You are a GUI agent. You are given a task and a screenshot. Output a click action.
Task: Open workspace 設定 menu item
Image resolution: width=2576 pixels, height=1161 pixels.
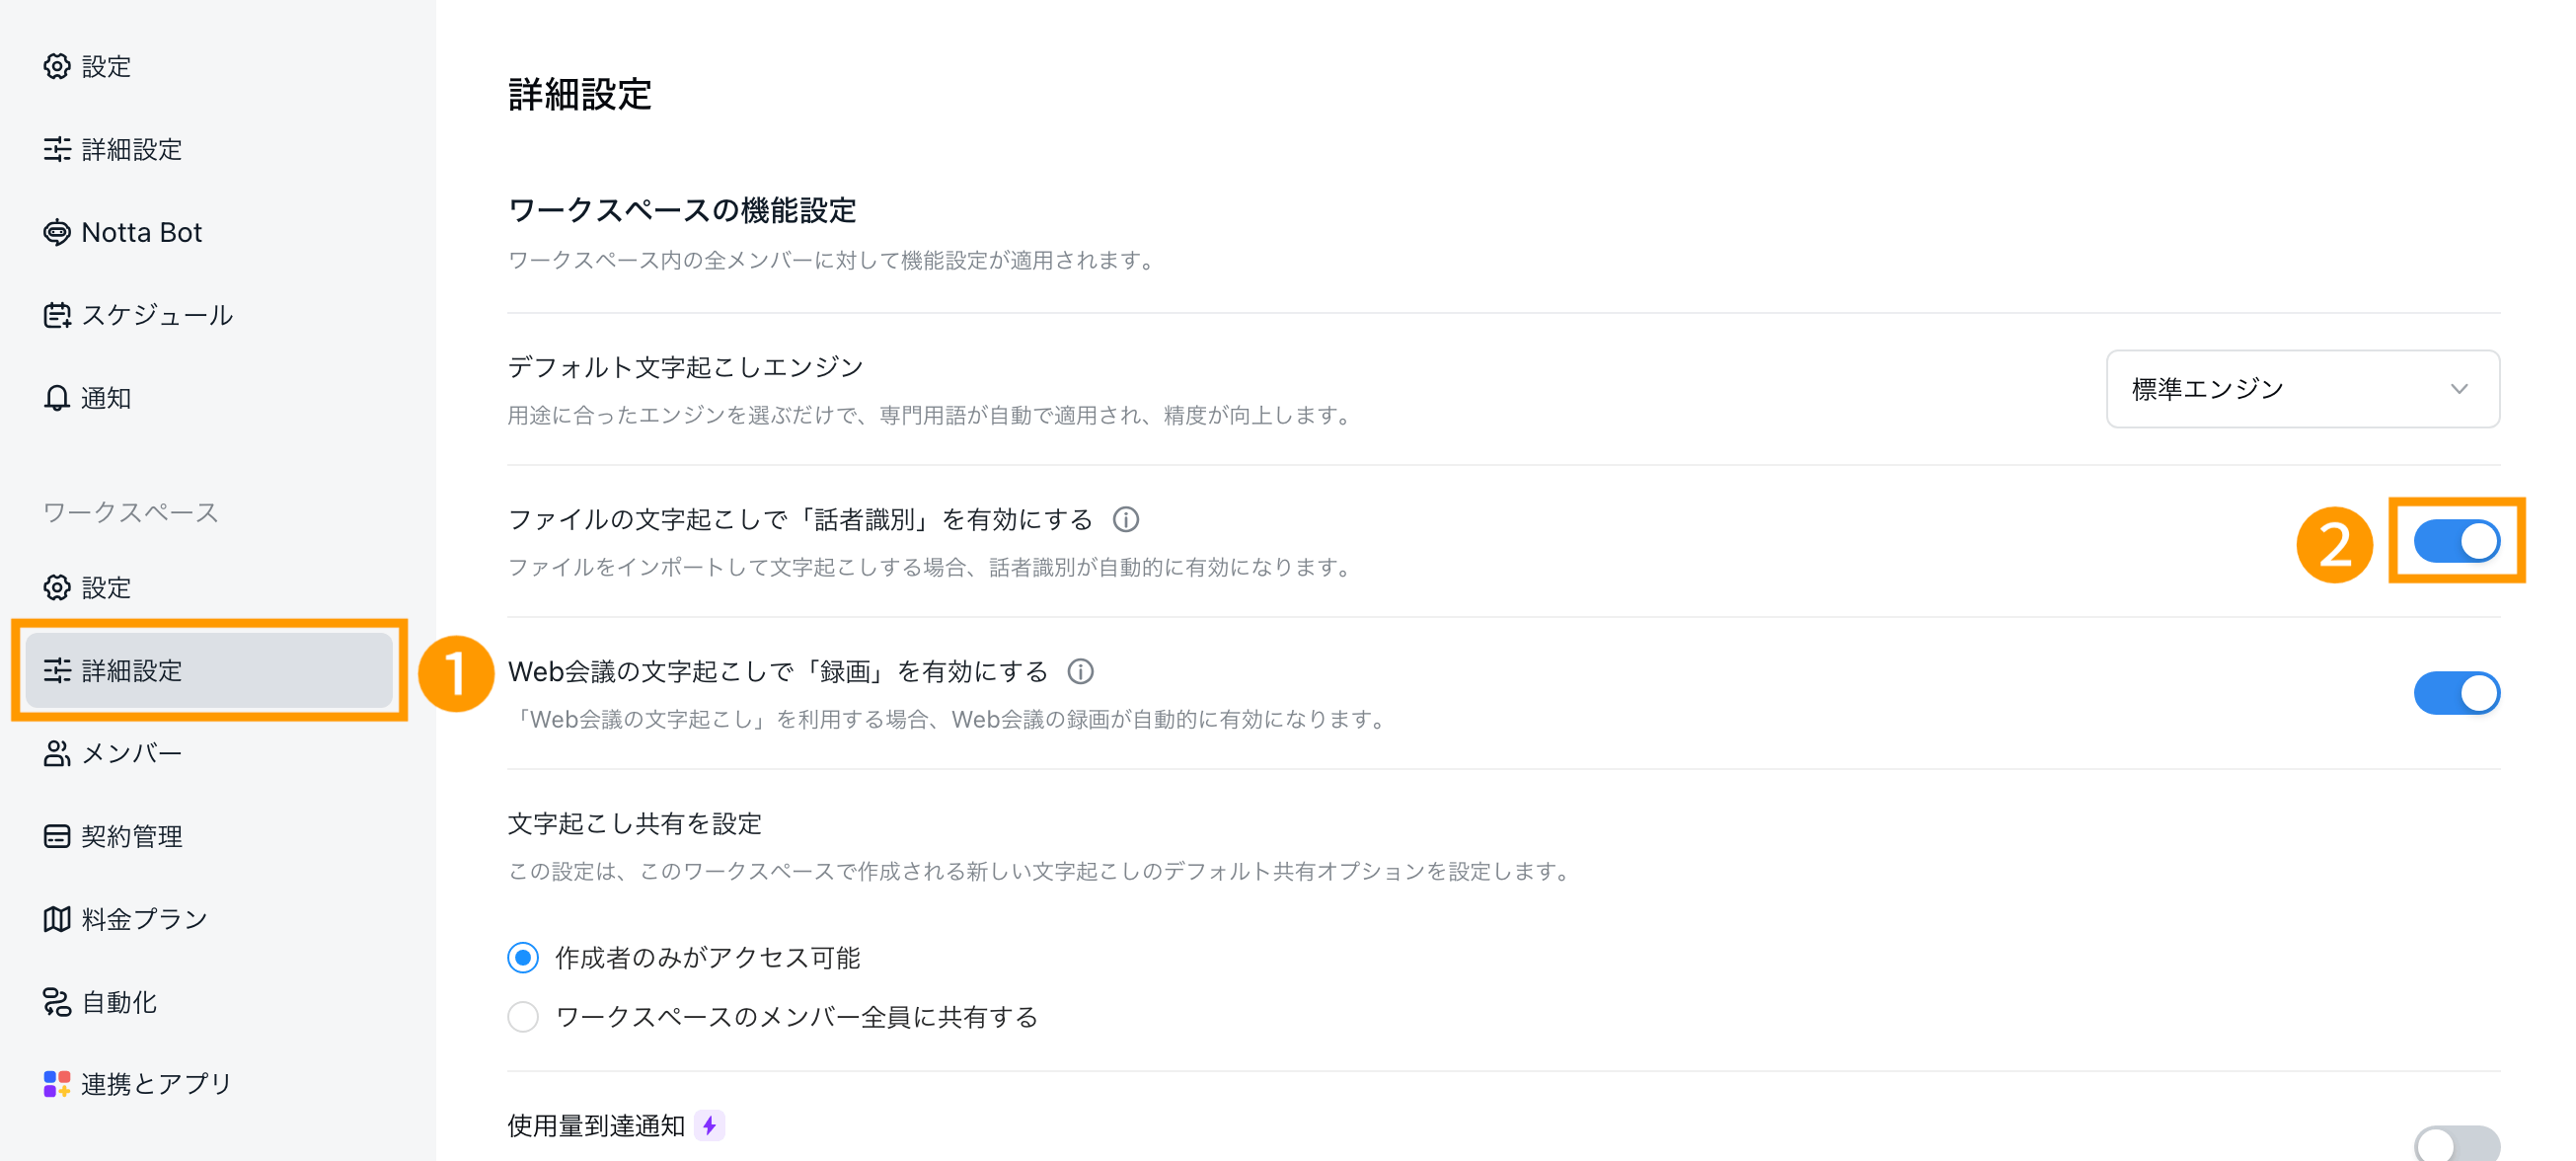[x=105, y=587]
